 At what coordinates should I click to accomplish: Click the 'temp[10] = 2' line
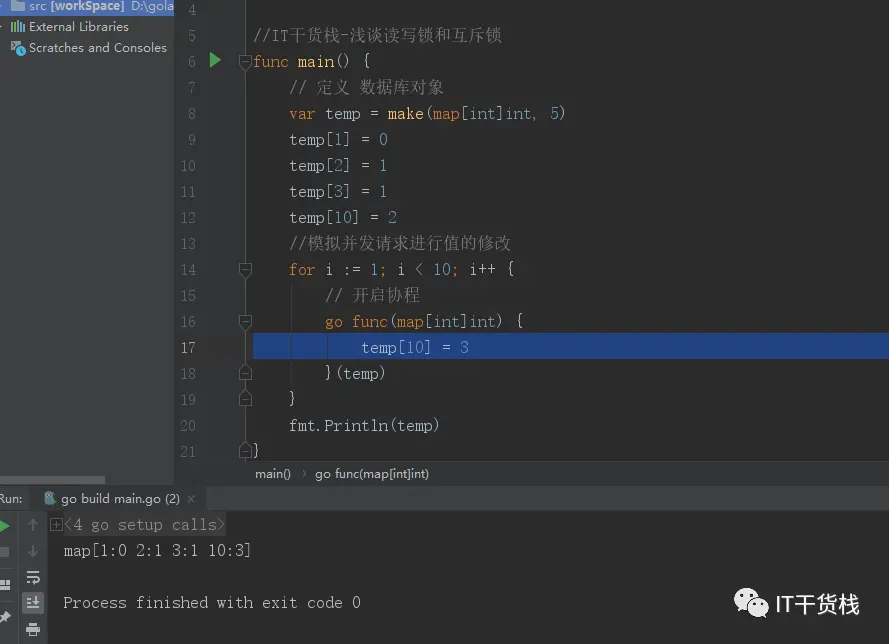click(343, 217)
